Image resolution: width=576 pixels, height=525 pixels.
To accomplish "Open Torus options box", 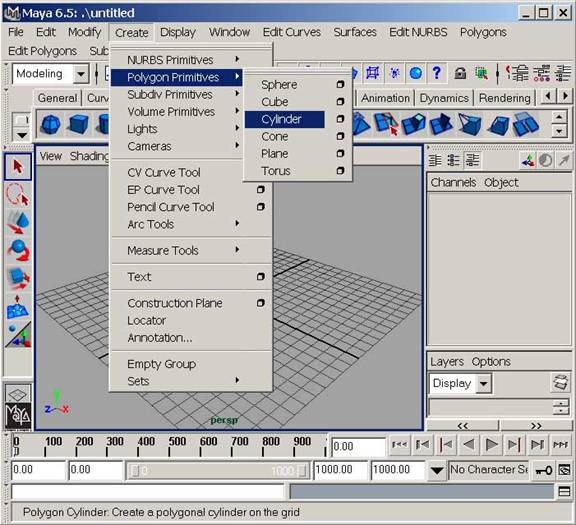I will 340,171.
